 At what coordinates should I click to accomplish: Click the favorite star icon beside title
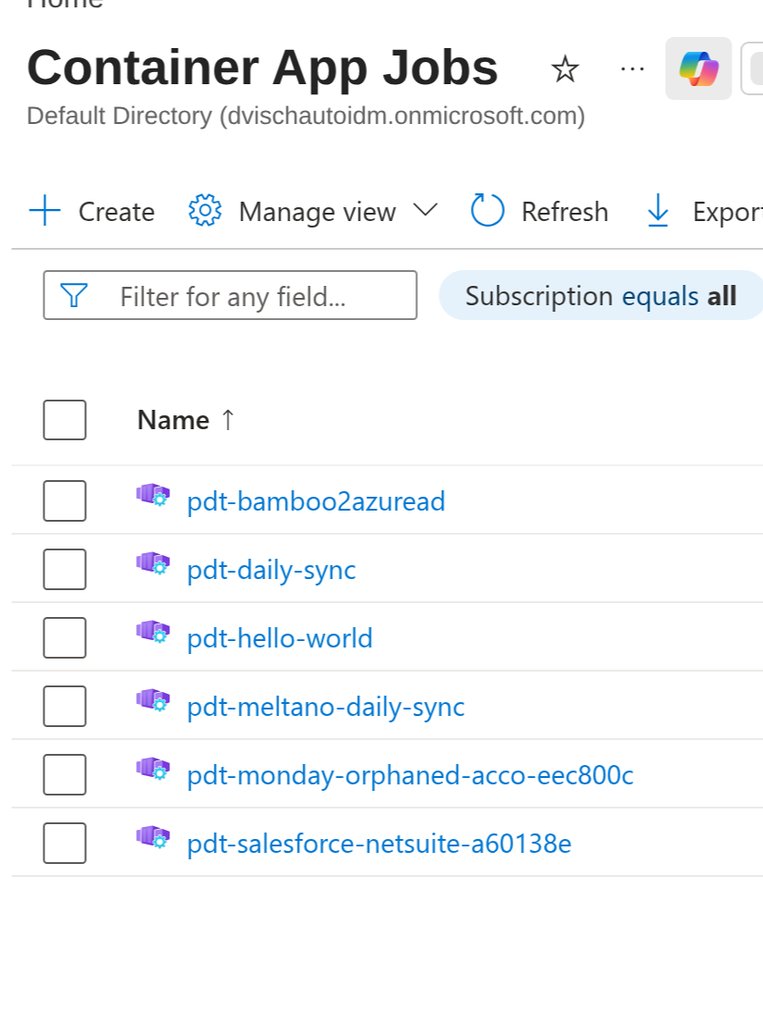click(x=565, y=69)
